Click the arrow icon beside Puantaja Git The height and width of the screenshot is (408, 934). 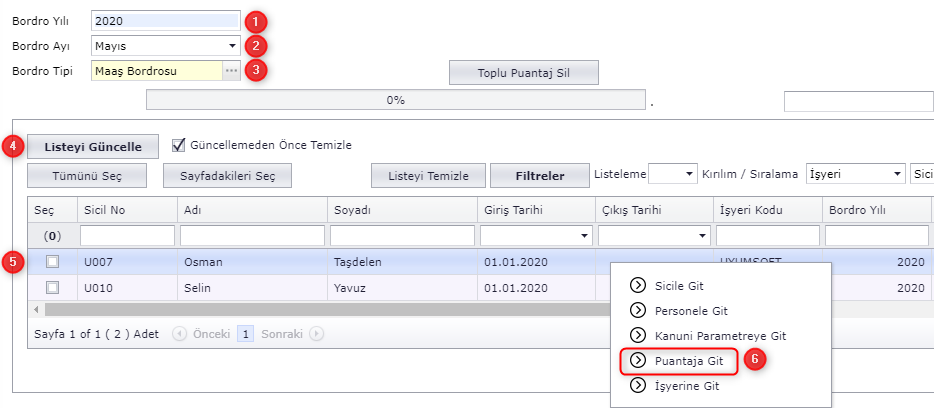click(638, 360)
